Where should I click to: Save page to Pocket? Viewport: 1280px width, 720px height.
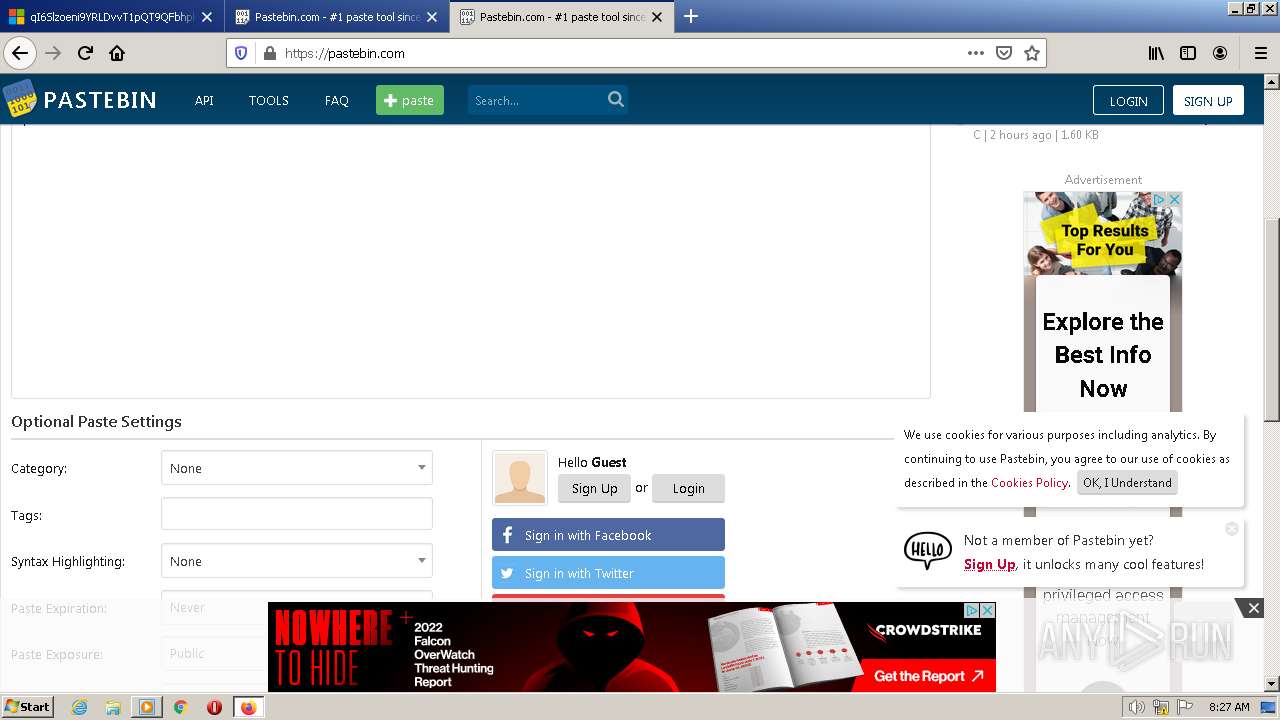1004,53
